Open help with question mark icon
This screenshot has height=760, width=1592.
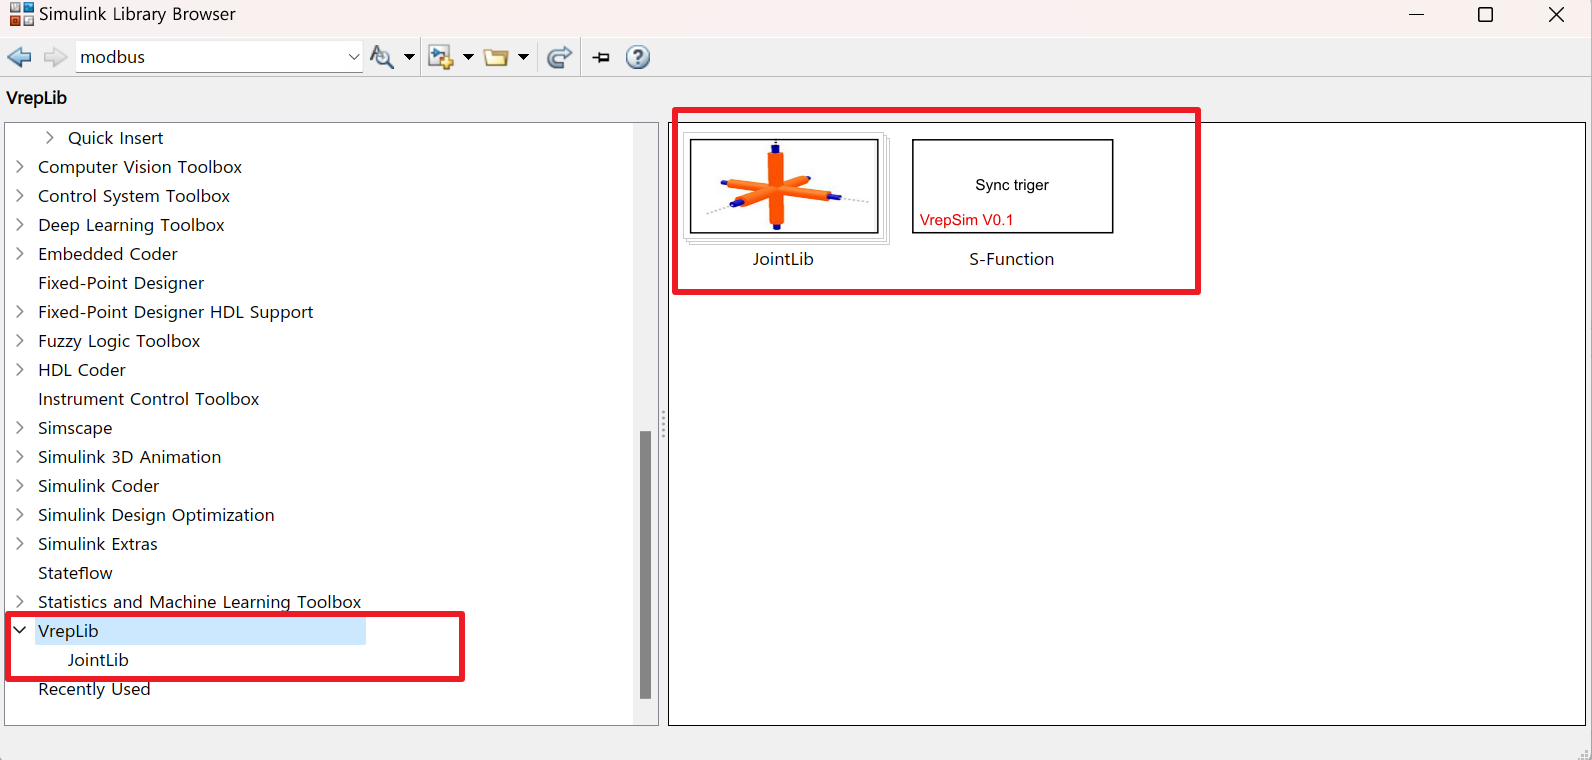pyautogui.click(x=638, y=57)
